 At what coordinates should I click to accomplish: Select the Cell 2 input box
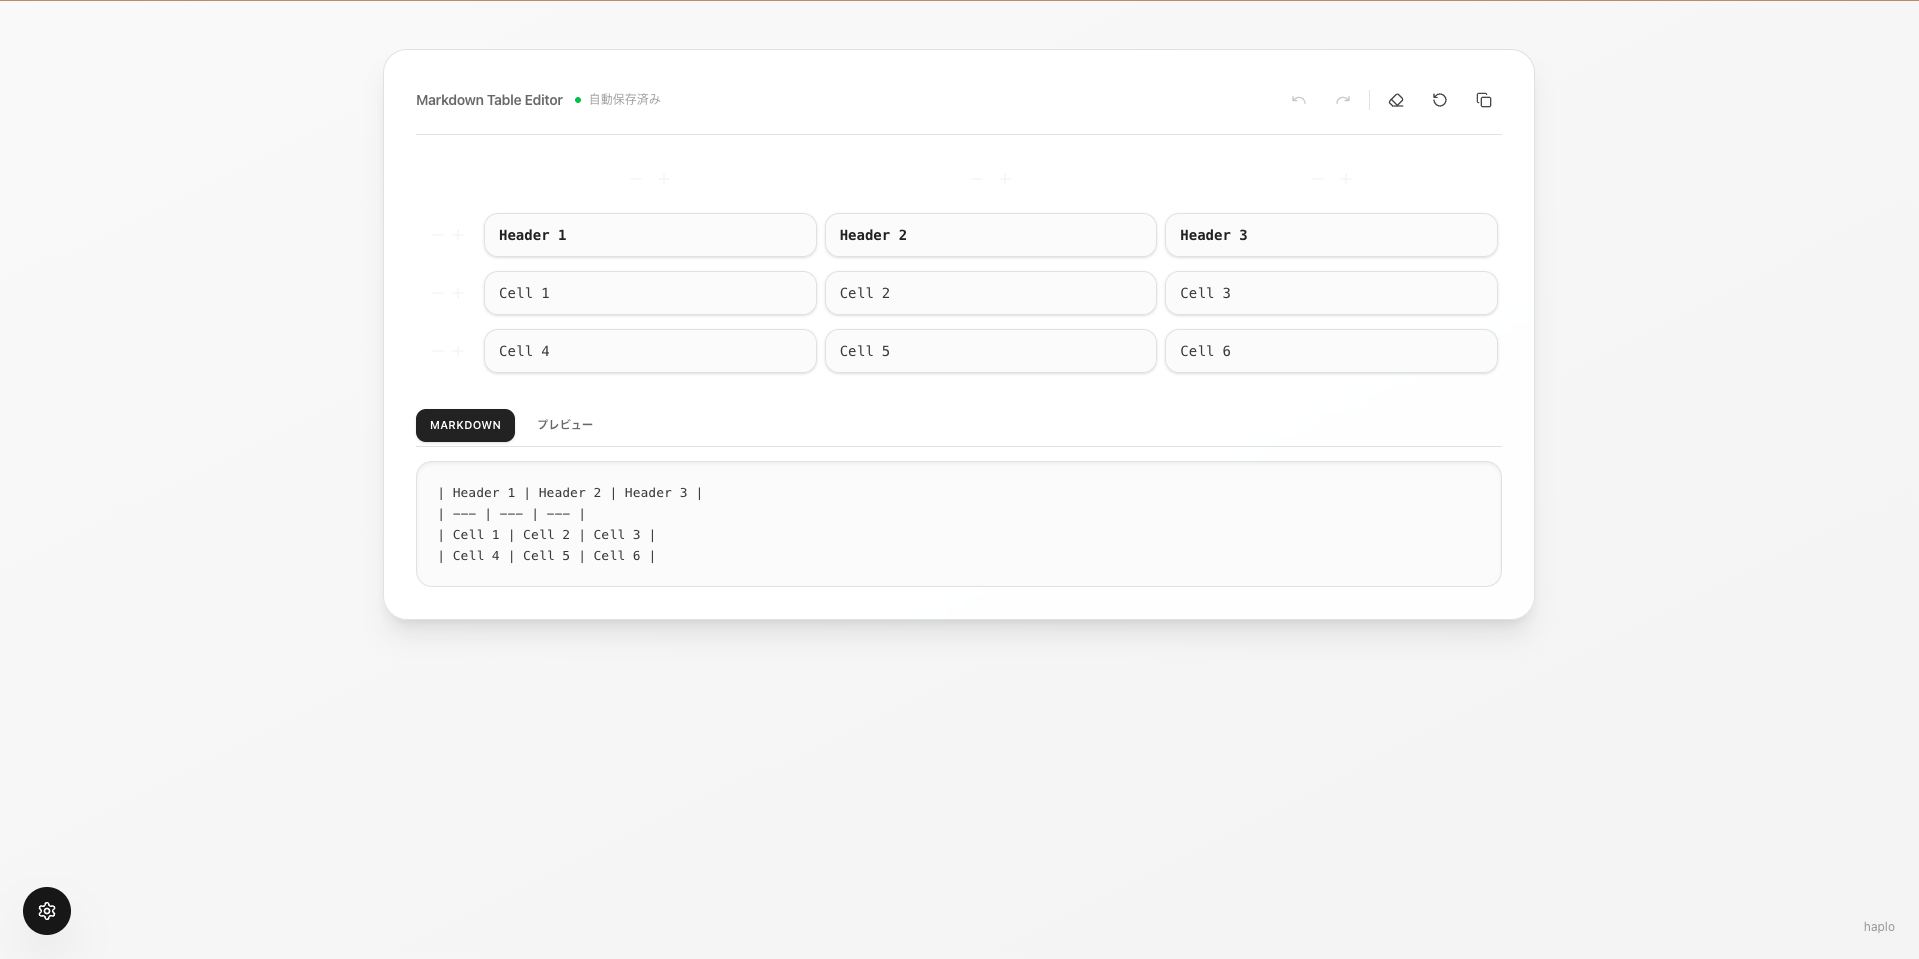point(990,293)
